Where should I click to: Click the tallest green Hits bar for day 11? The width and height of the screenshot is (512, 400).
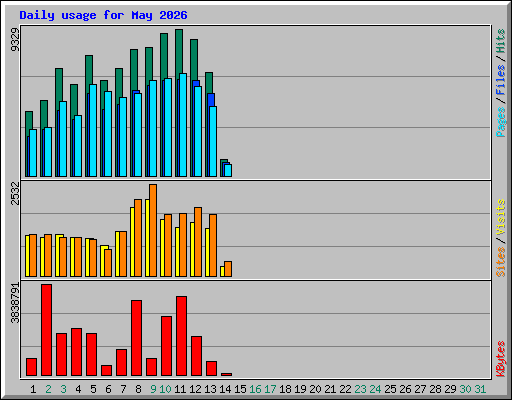[x=179, y=52]
